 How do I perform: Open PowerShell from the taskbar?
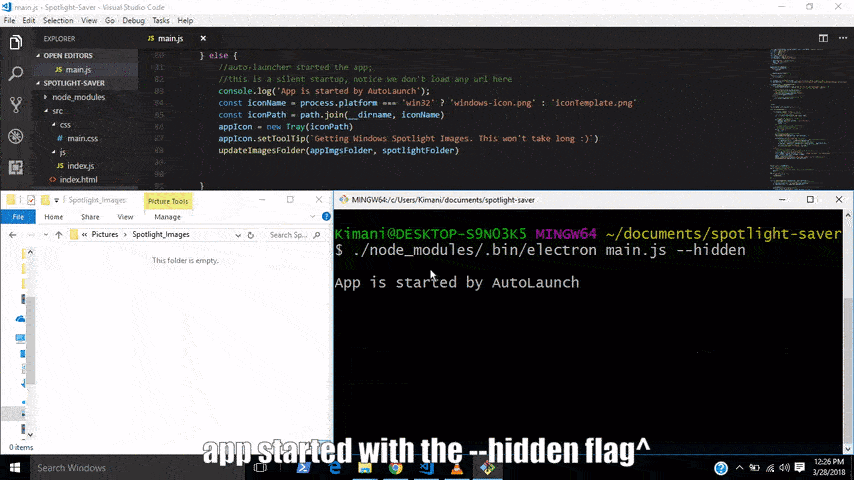click(x=303, y=467)
